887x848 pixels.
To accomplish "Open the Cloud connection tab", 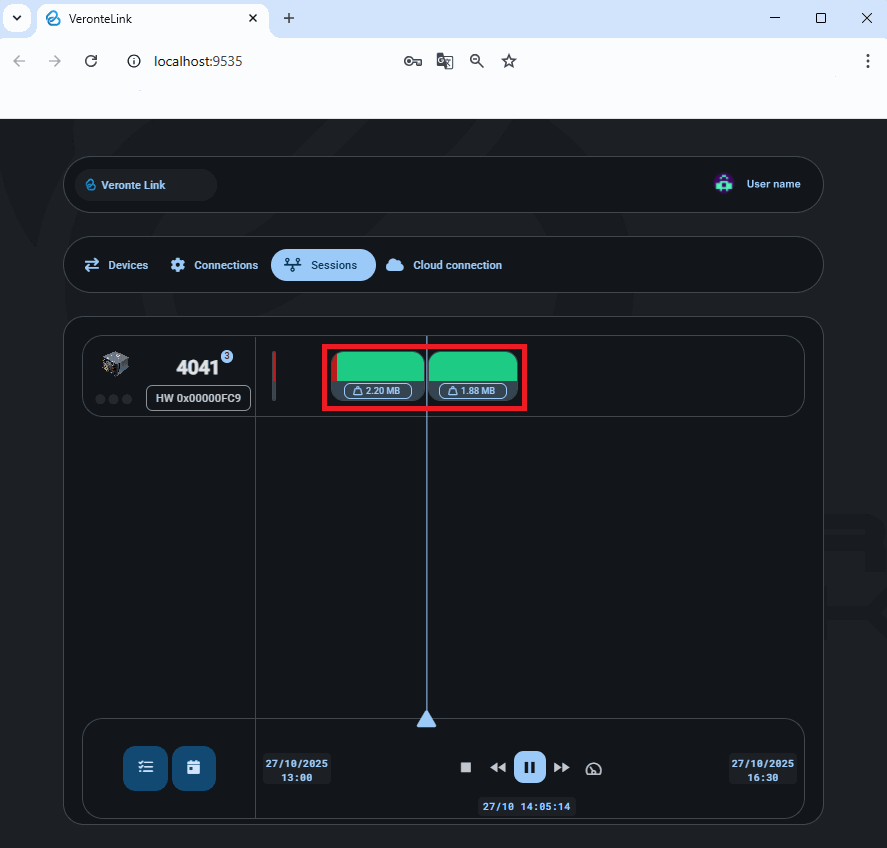I will pos(444,265).
